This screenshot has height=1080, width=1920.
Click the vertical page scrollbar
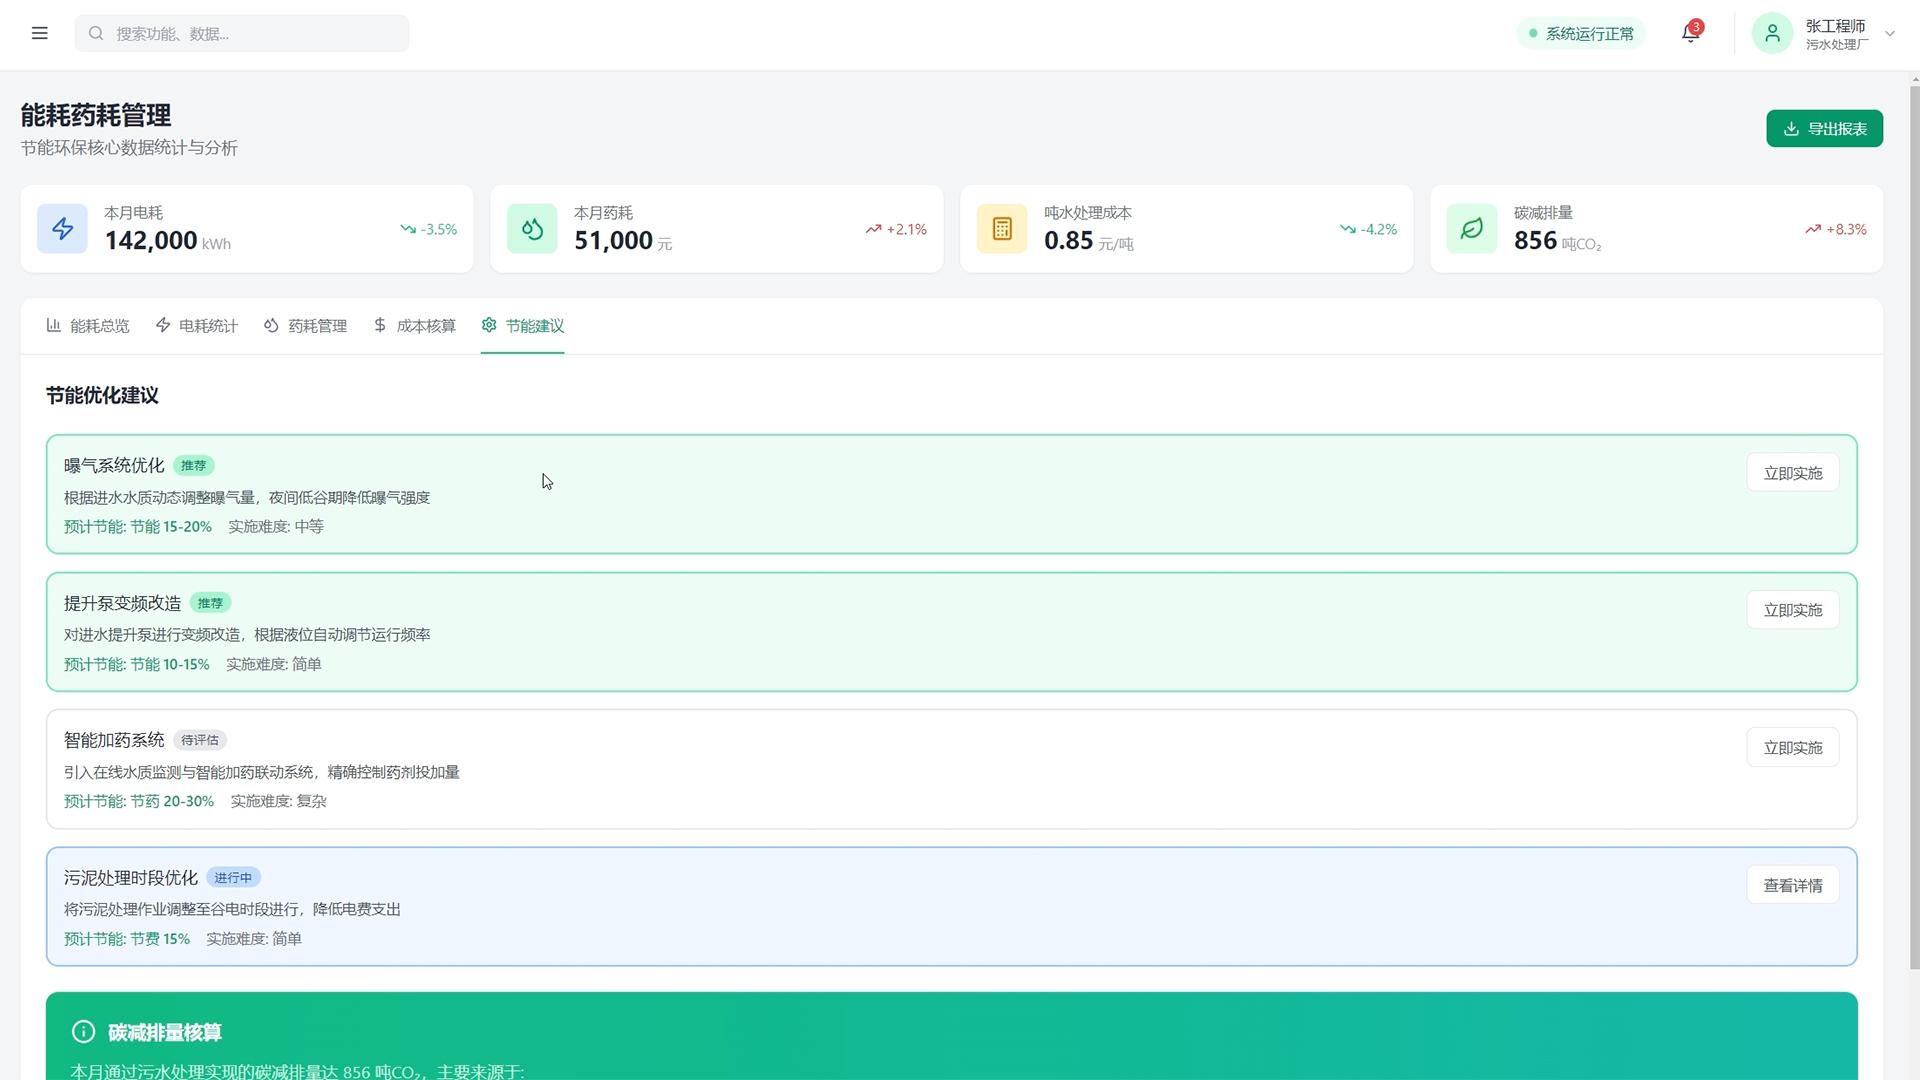coord(1914,527)
